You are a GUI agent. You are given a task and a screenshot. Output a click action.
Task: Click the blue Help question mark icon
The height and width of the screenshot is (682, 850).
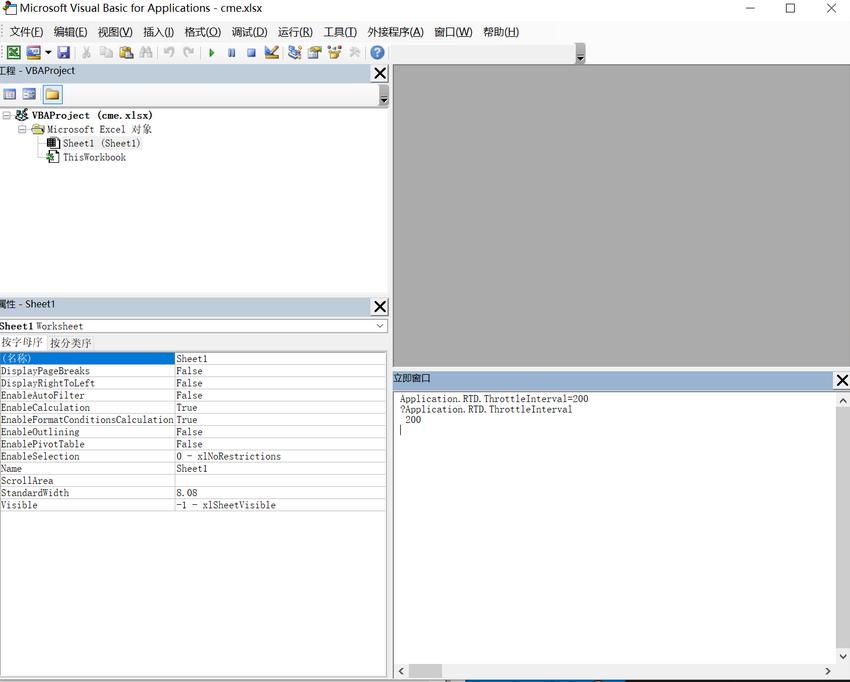pos(377,53)
